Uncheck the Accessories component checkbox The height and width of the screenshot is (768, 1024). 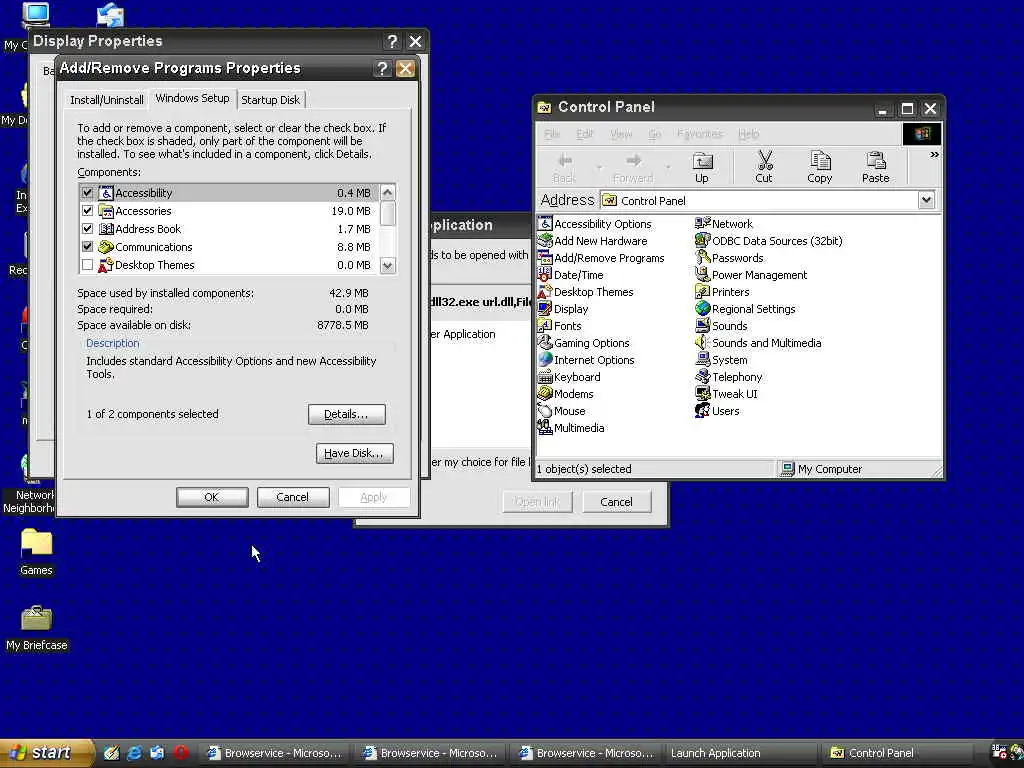pos(88,211)
